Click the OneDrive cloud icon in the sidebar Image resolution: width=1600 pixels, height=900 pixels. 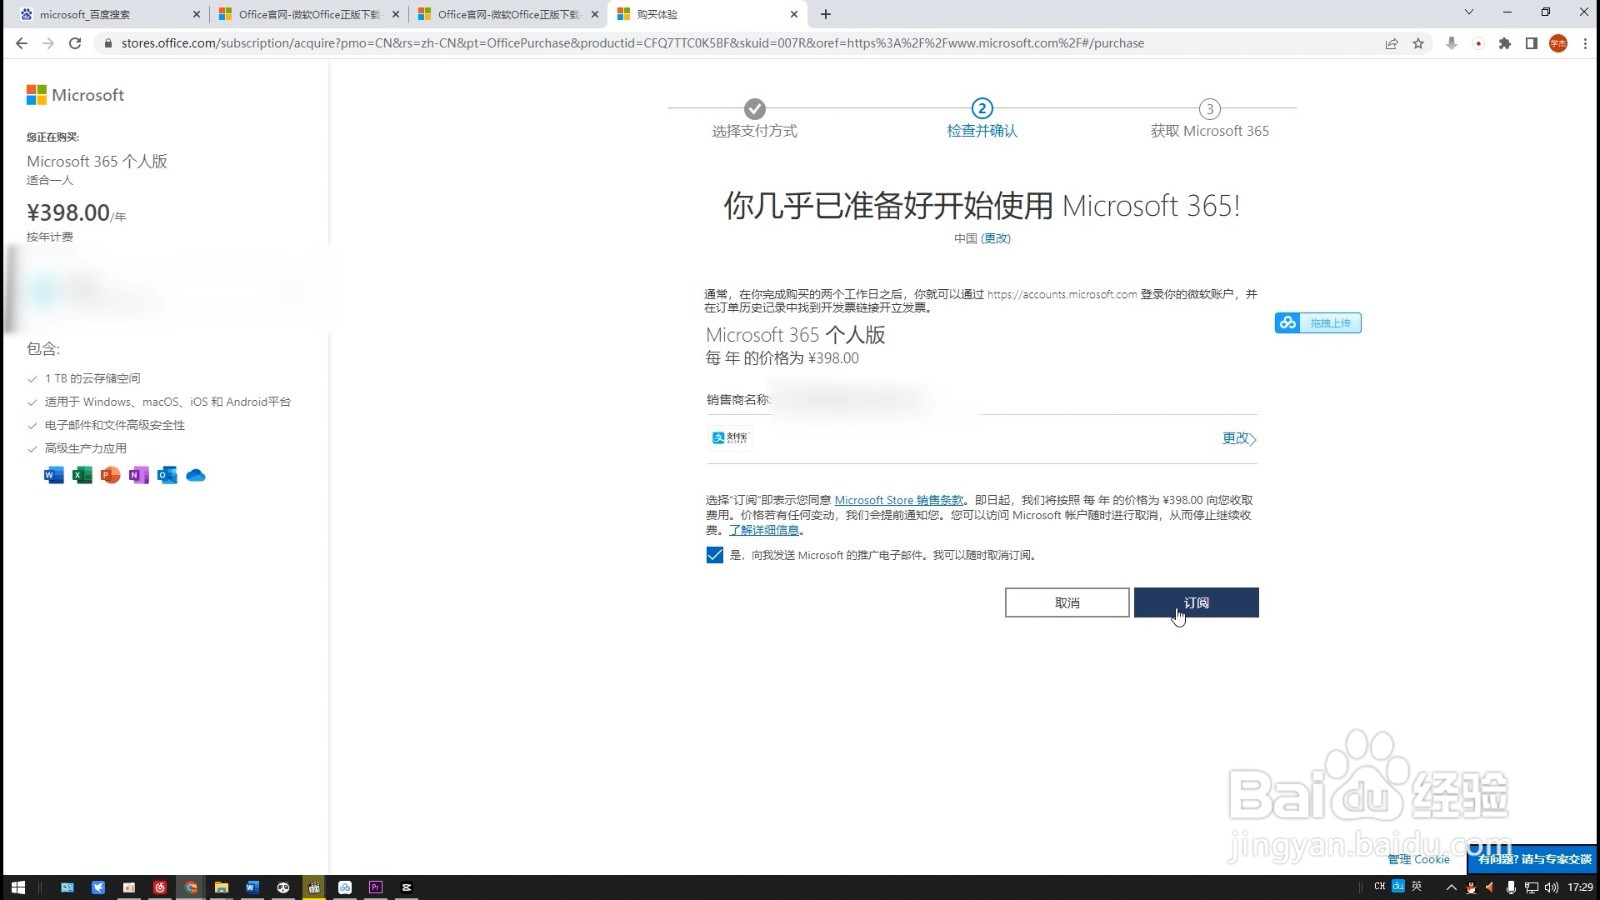point(196,475)
